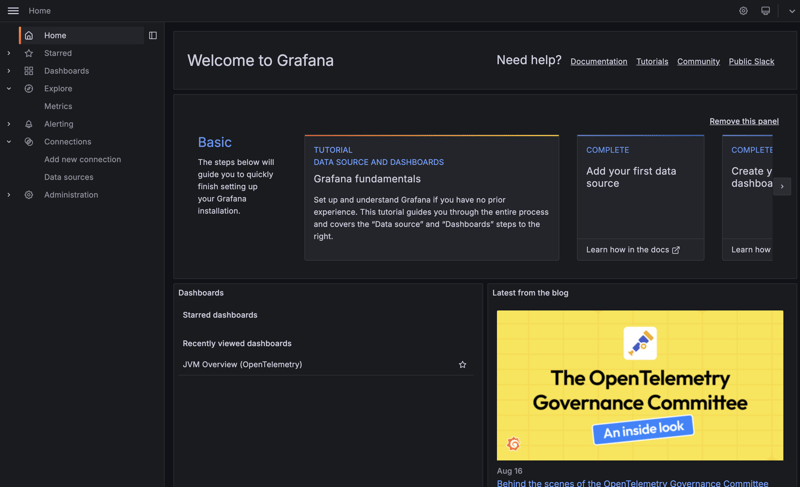Open Explore in the navigation menu
The image size is (800, 487).
point(58,89)
